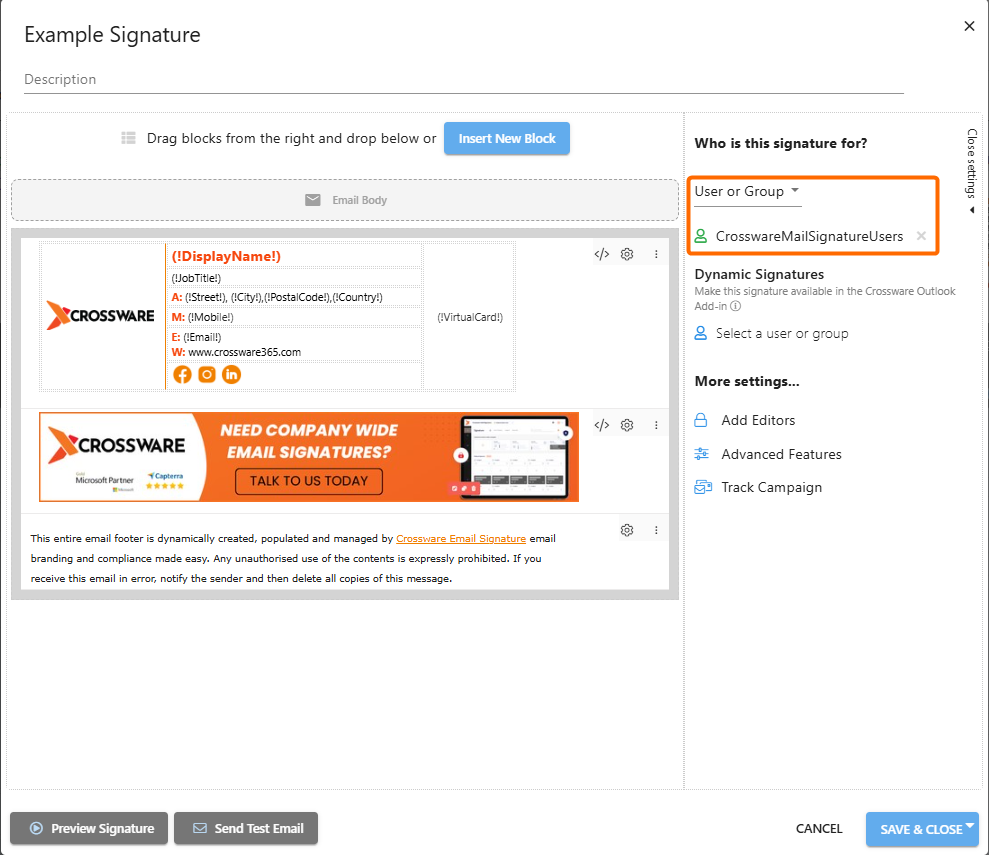Open HTML code editor for signature block

601,254
